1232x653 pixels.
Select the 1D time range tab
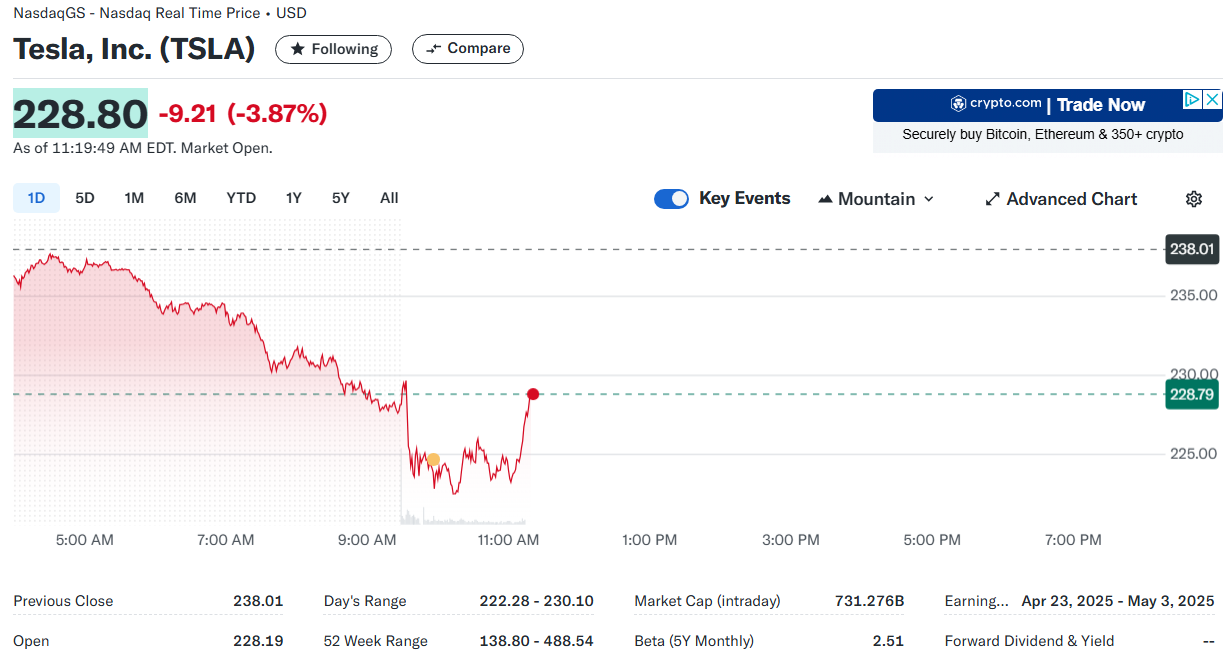(37, 198)
